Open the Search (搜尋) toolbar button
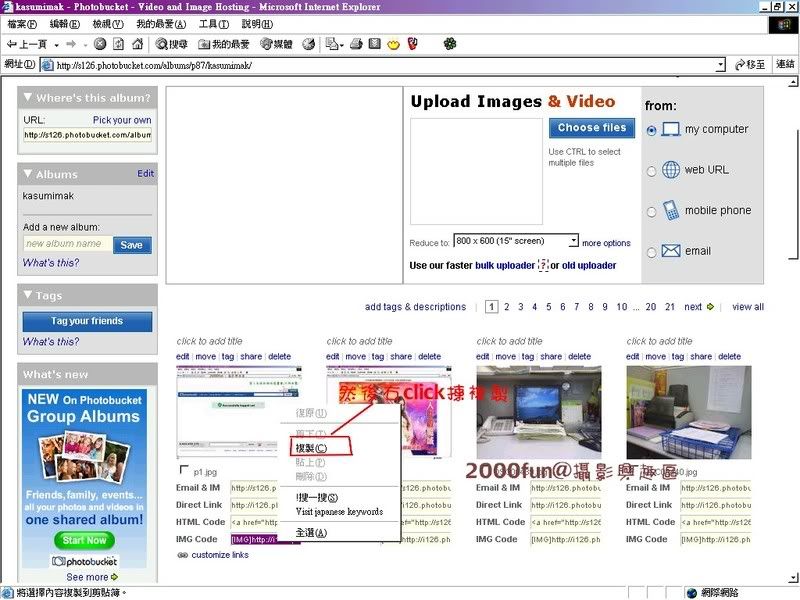The image size is (800, 600). click(x=172, y=44)
